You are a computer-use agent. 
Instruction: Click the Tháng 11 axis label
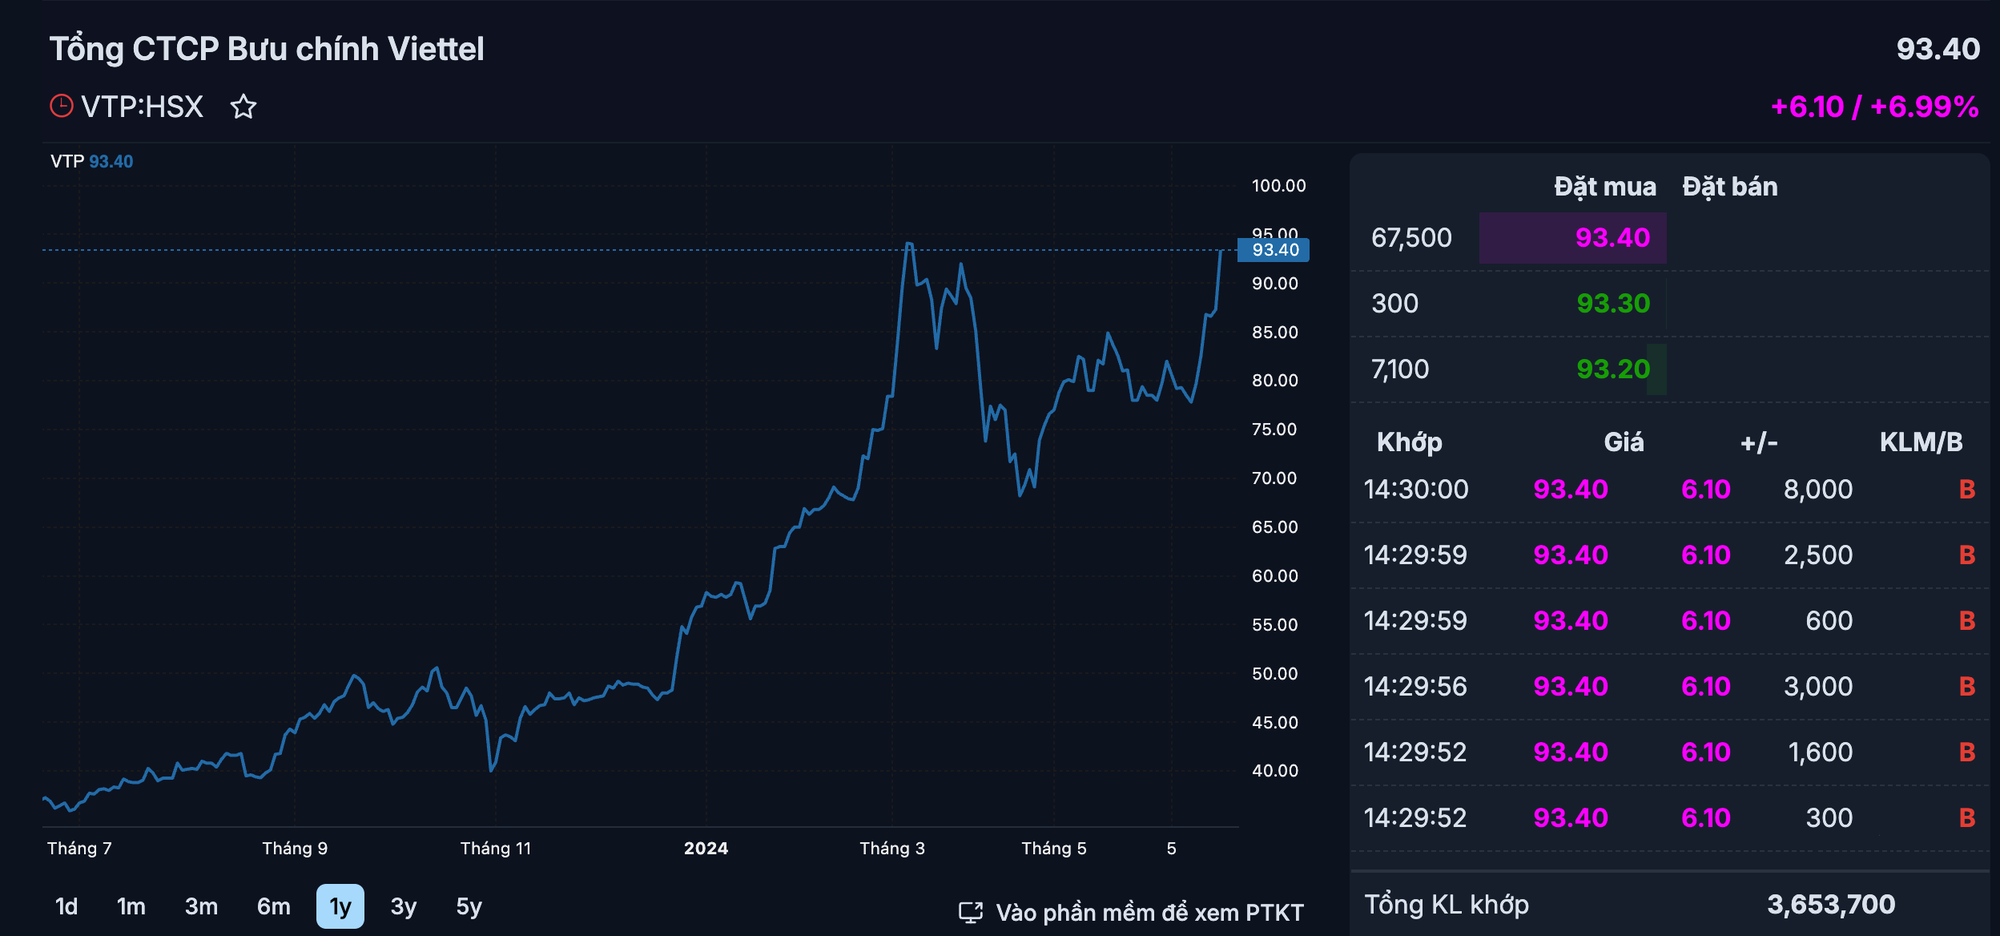click(x=495, y=848)
